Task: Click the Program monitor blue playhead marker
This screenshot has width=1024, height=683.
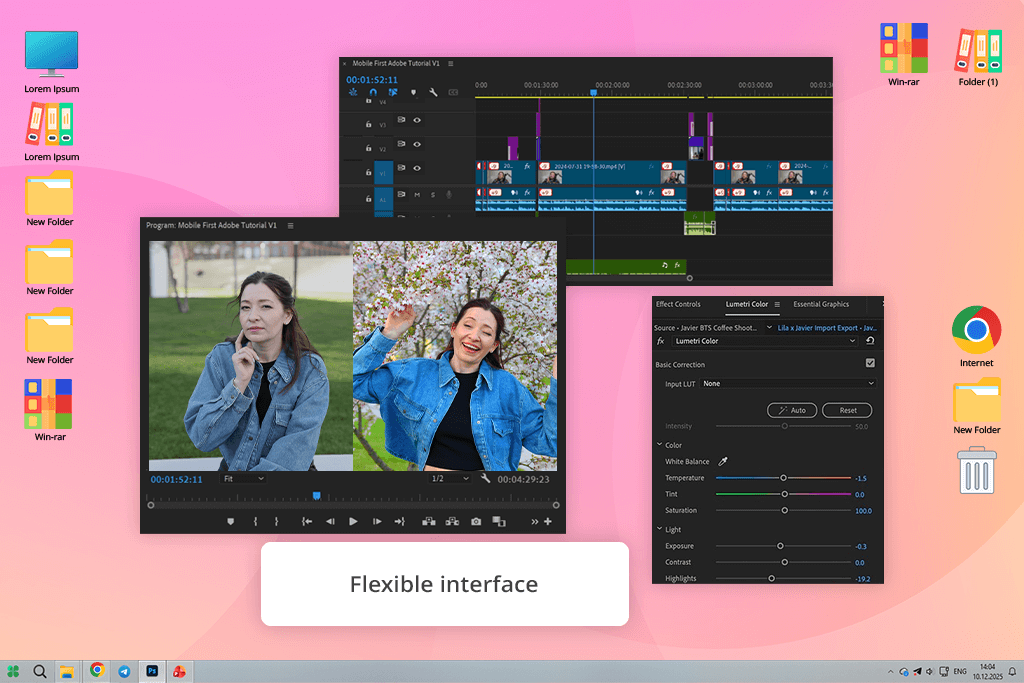Action: [x=317, y=496]
